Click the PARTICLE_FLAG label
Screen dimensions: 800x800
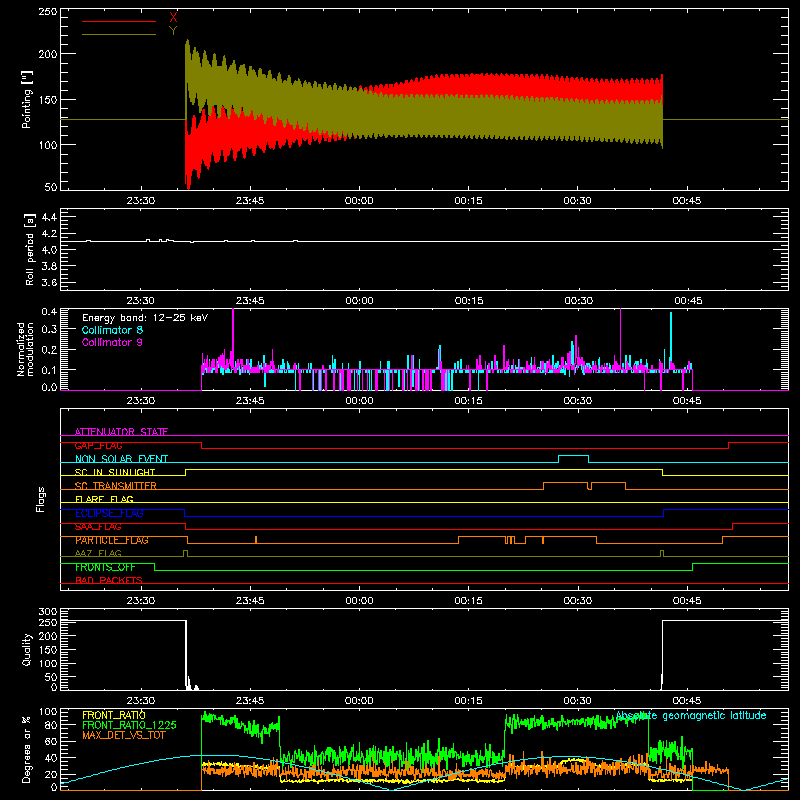[112, 540]
